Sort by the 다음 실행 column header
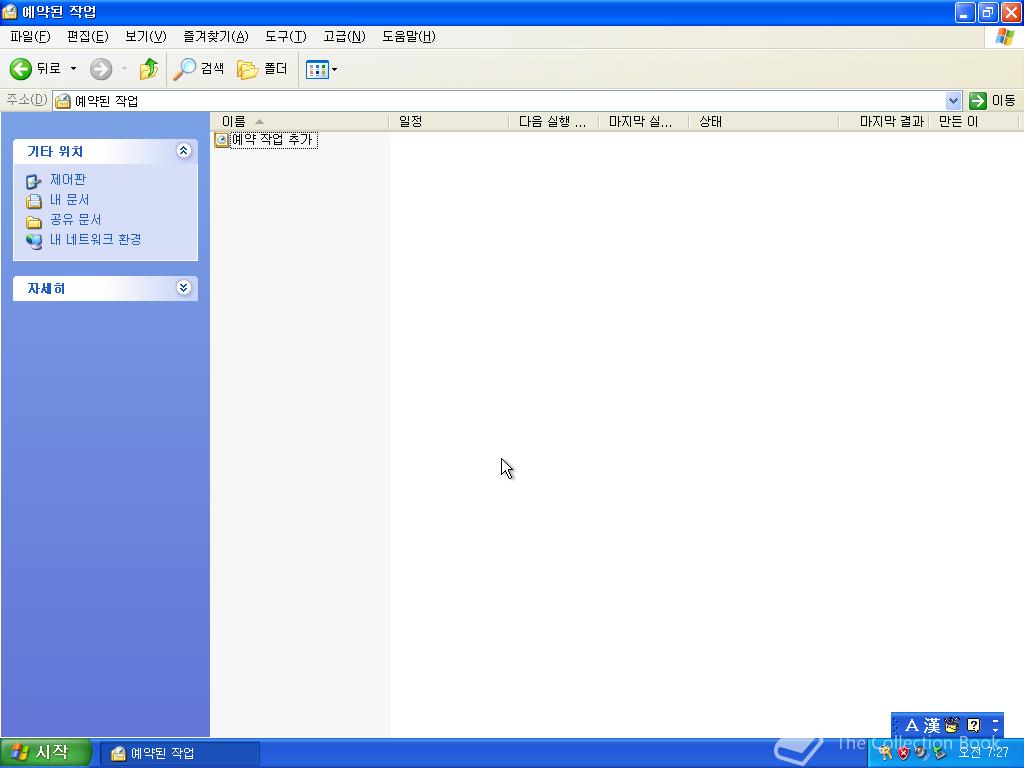Screen dimensions: 1024x768 554,121
